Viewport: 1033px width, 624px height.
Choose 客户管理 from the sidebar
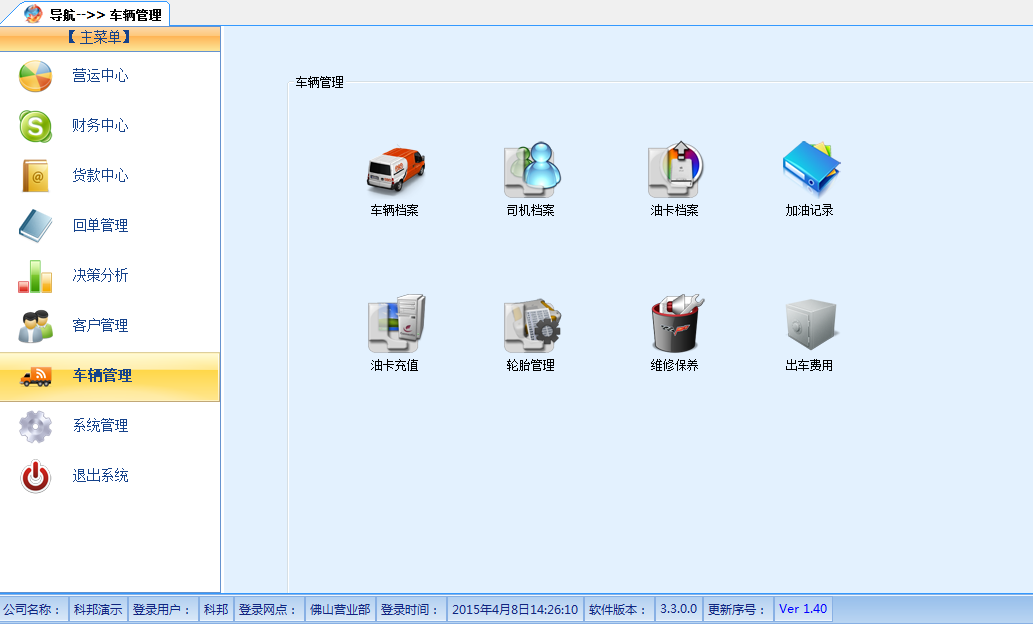(x=100, y=326)
